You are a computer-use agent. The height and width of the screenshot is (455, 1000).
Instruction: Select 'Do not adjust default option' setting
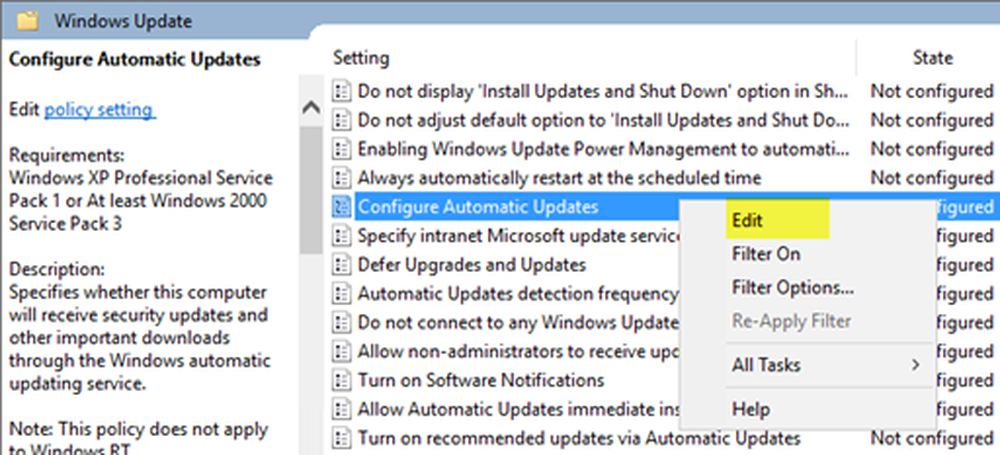pos(603,120)
